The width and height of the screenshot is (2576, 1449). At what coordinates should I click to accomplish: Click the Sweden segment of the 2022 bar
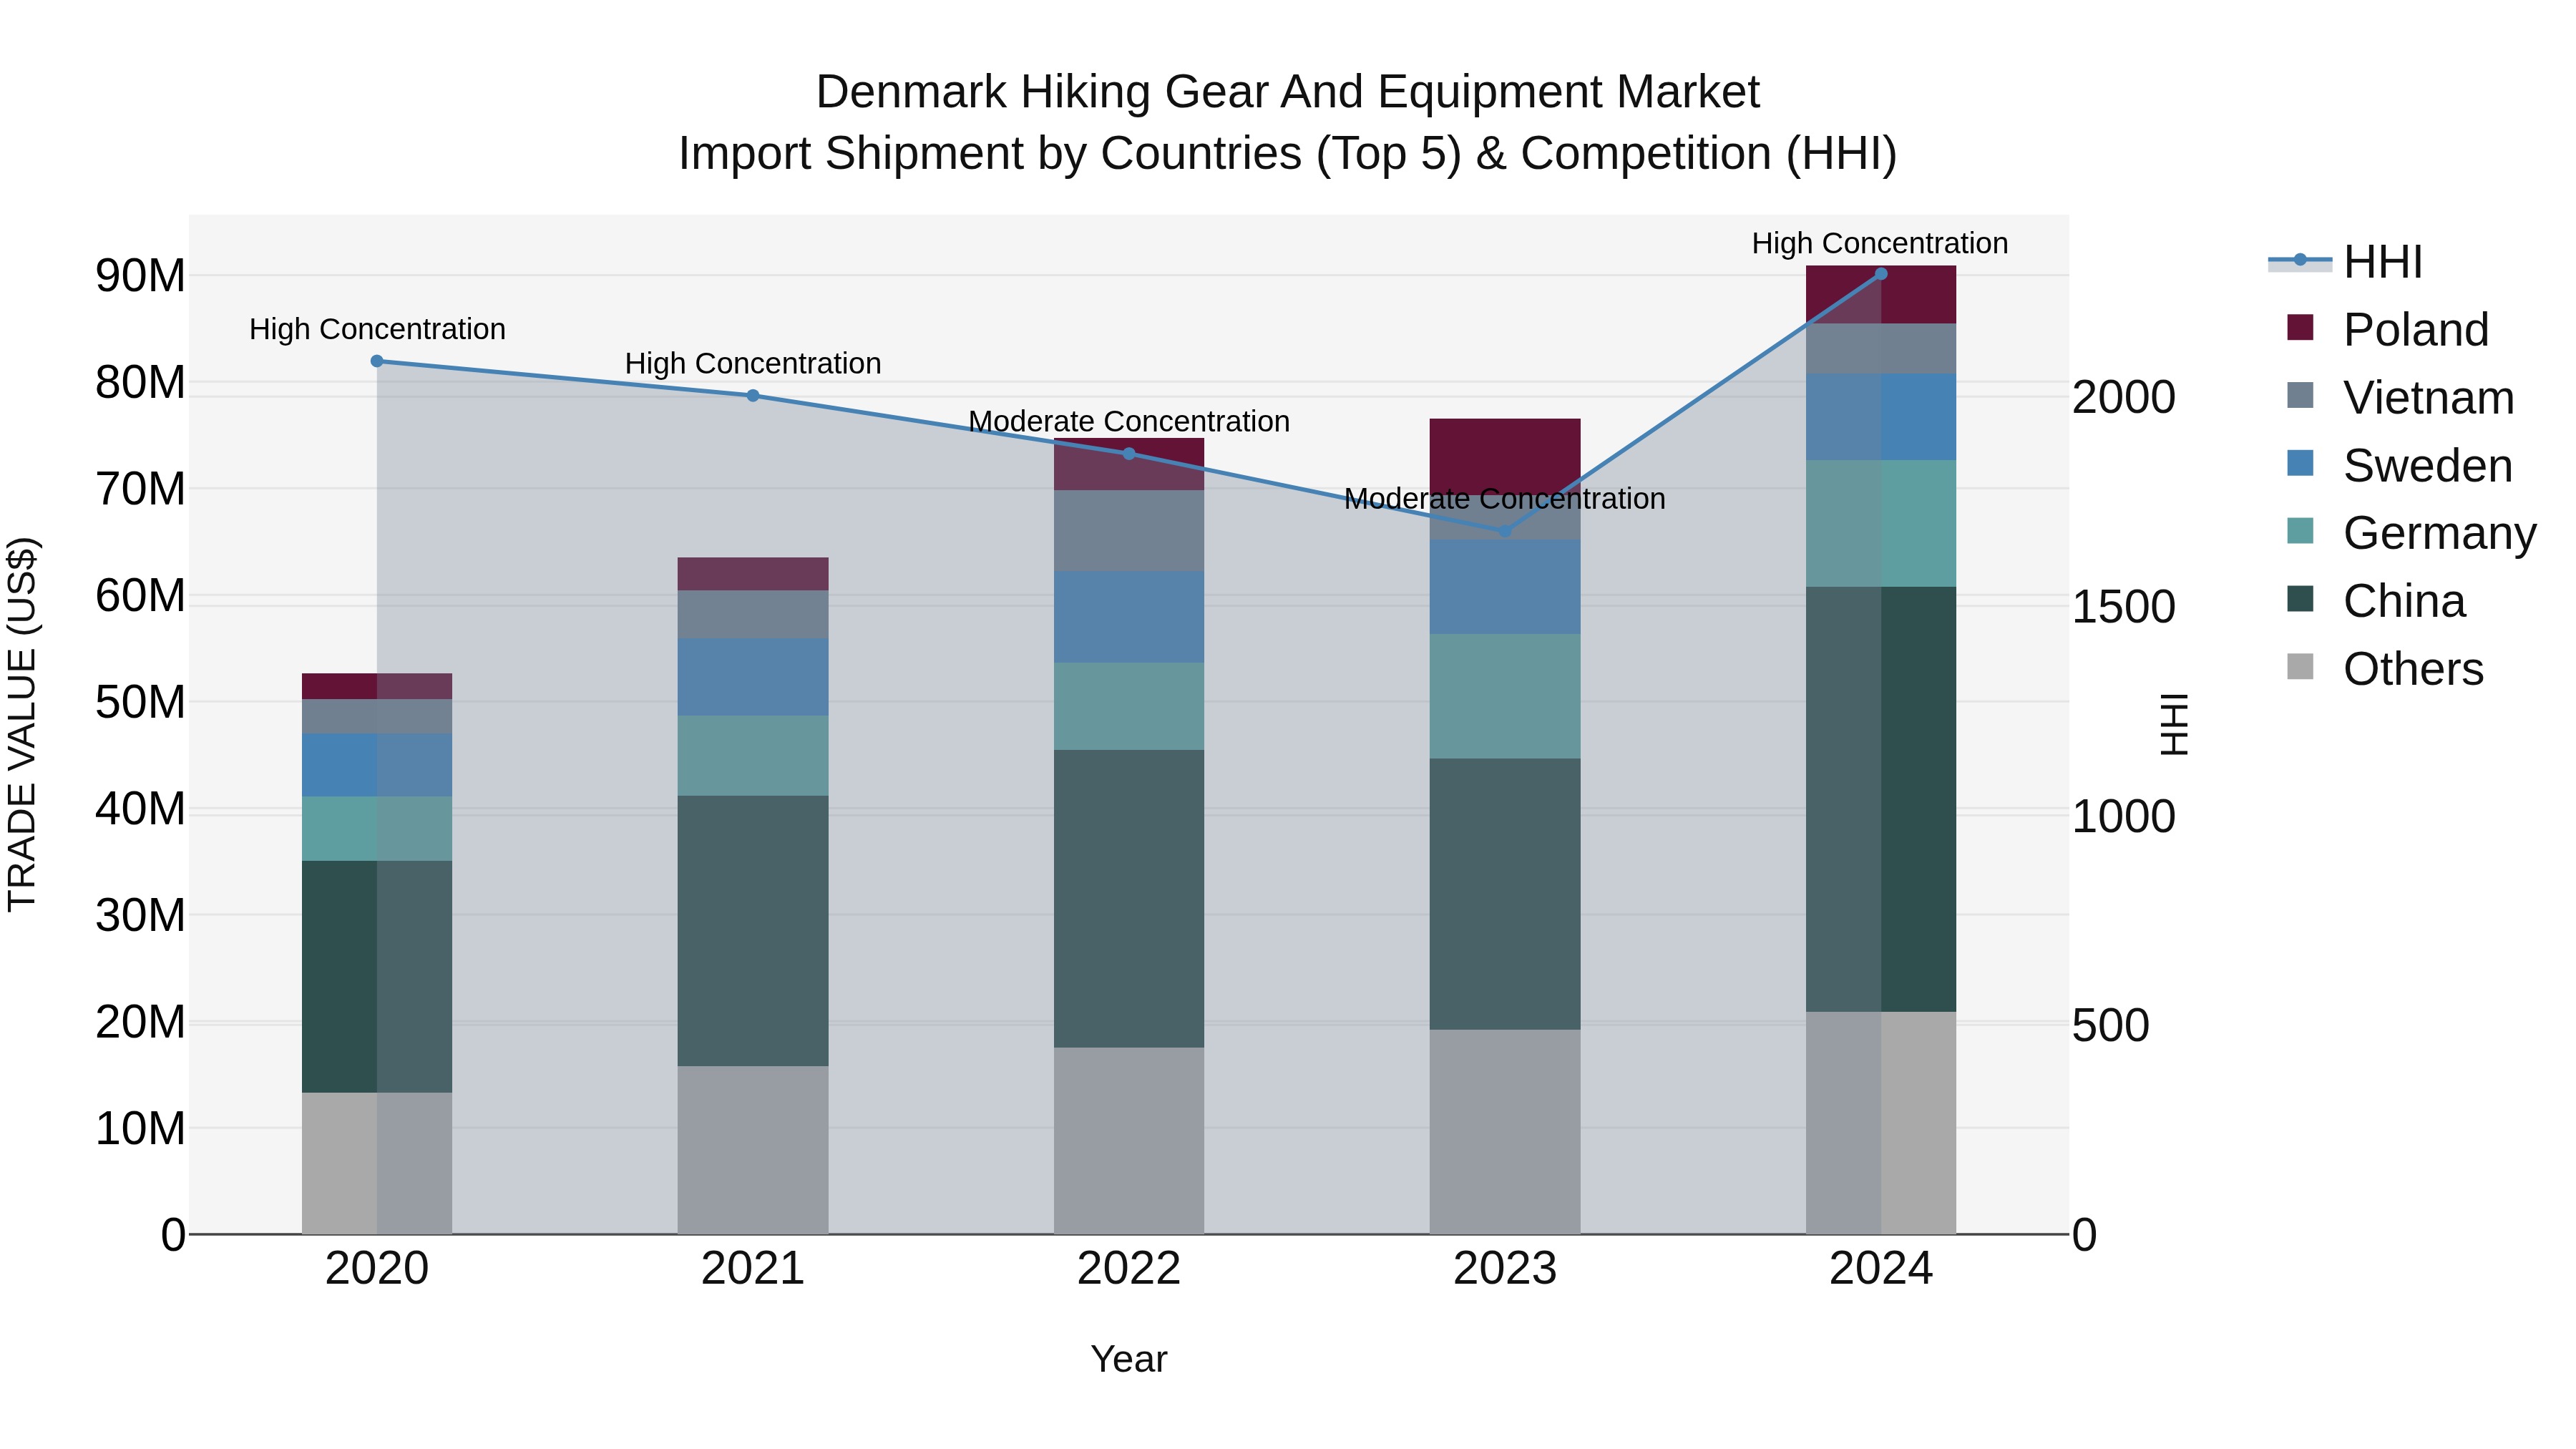[1129, 616]
